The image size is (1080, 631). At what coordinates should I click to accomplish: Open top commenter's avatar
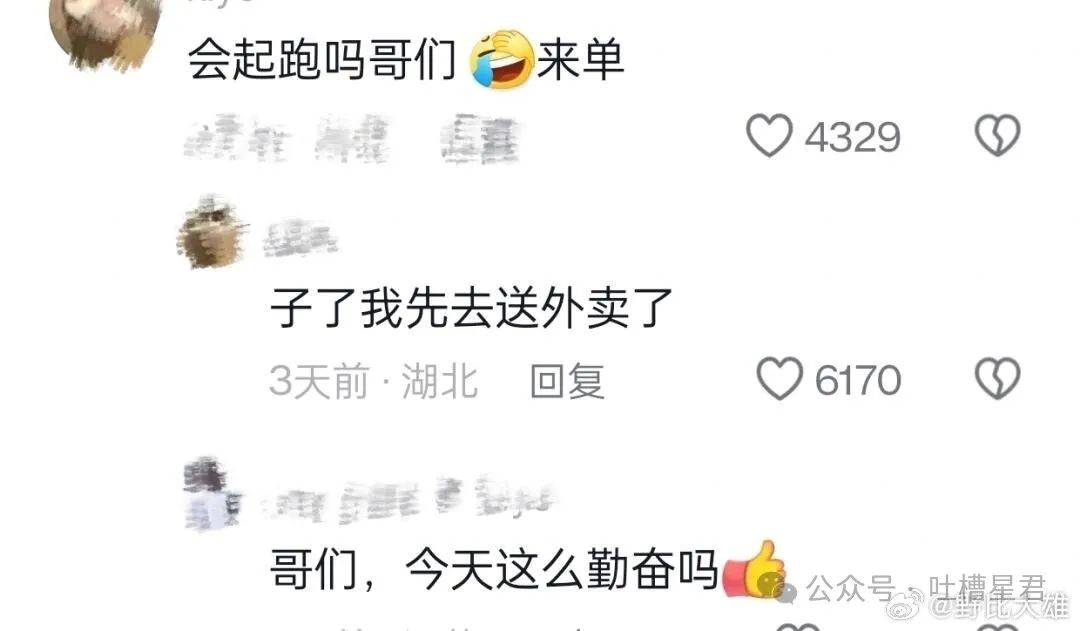click(x=105, y=31)
